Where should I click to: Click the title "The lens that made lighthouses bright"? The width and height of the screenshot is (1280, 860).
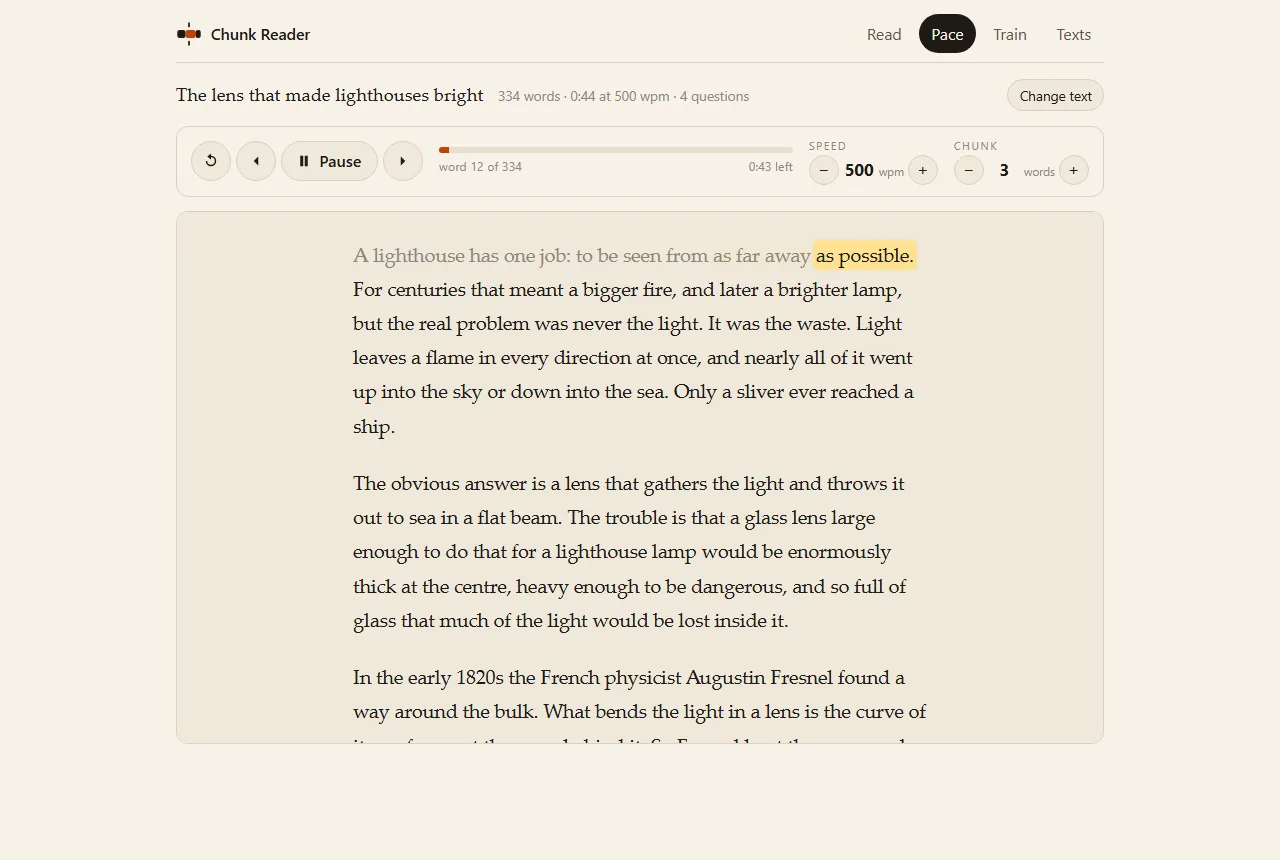tap(330, 95)
